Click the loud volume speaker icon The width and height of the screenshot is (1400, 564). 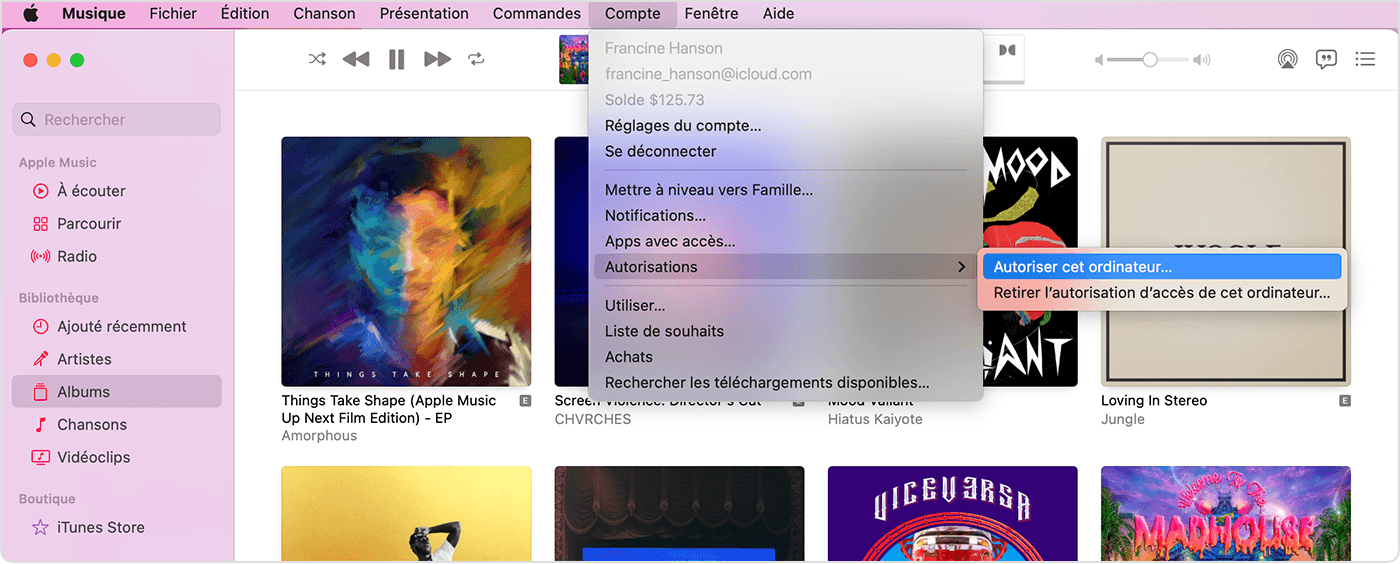point(1202,60)
